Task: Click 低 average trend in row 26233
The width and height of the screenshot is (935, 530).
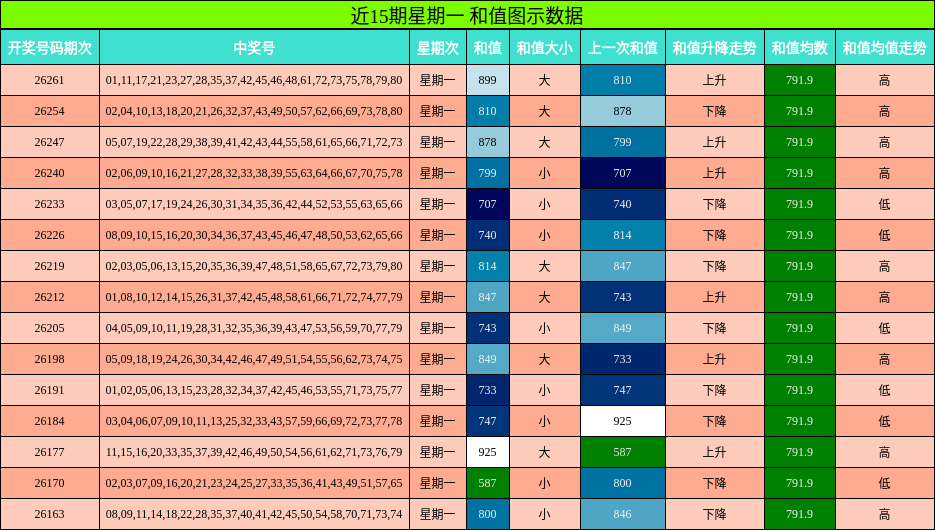Action: pyautogui.click(x=885, y=204)
